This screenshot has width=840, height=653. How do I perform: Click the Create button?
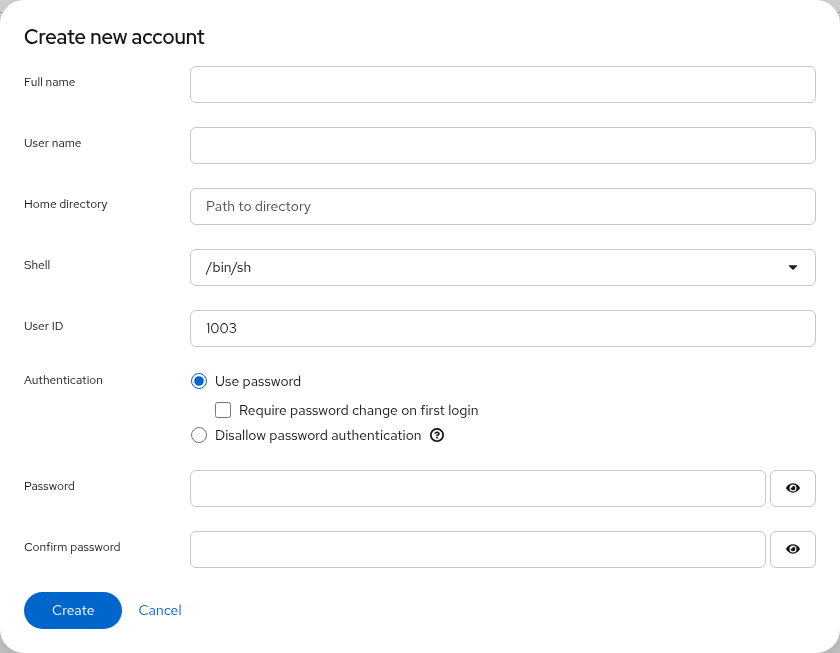point(73,610)
